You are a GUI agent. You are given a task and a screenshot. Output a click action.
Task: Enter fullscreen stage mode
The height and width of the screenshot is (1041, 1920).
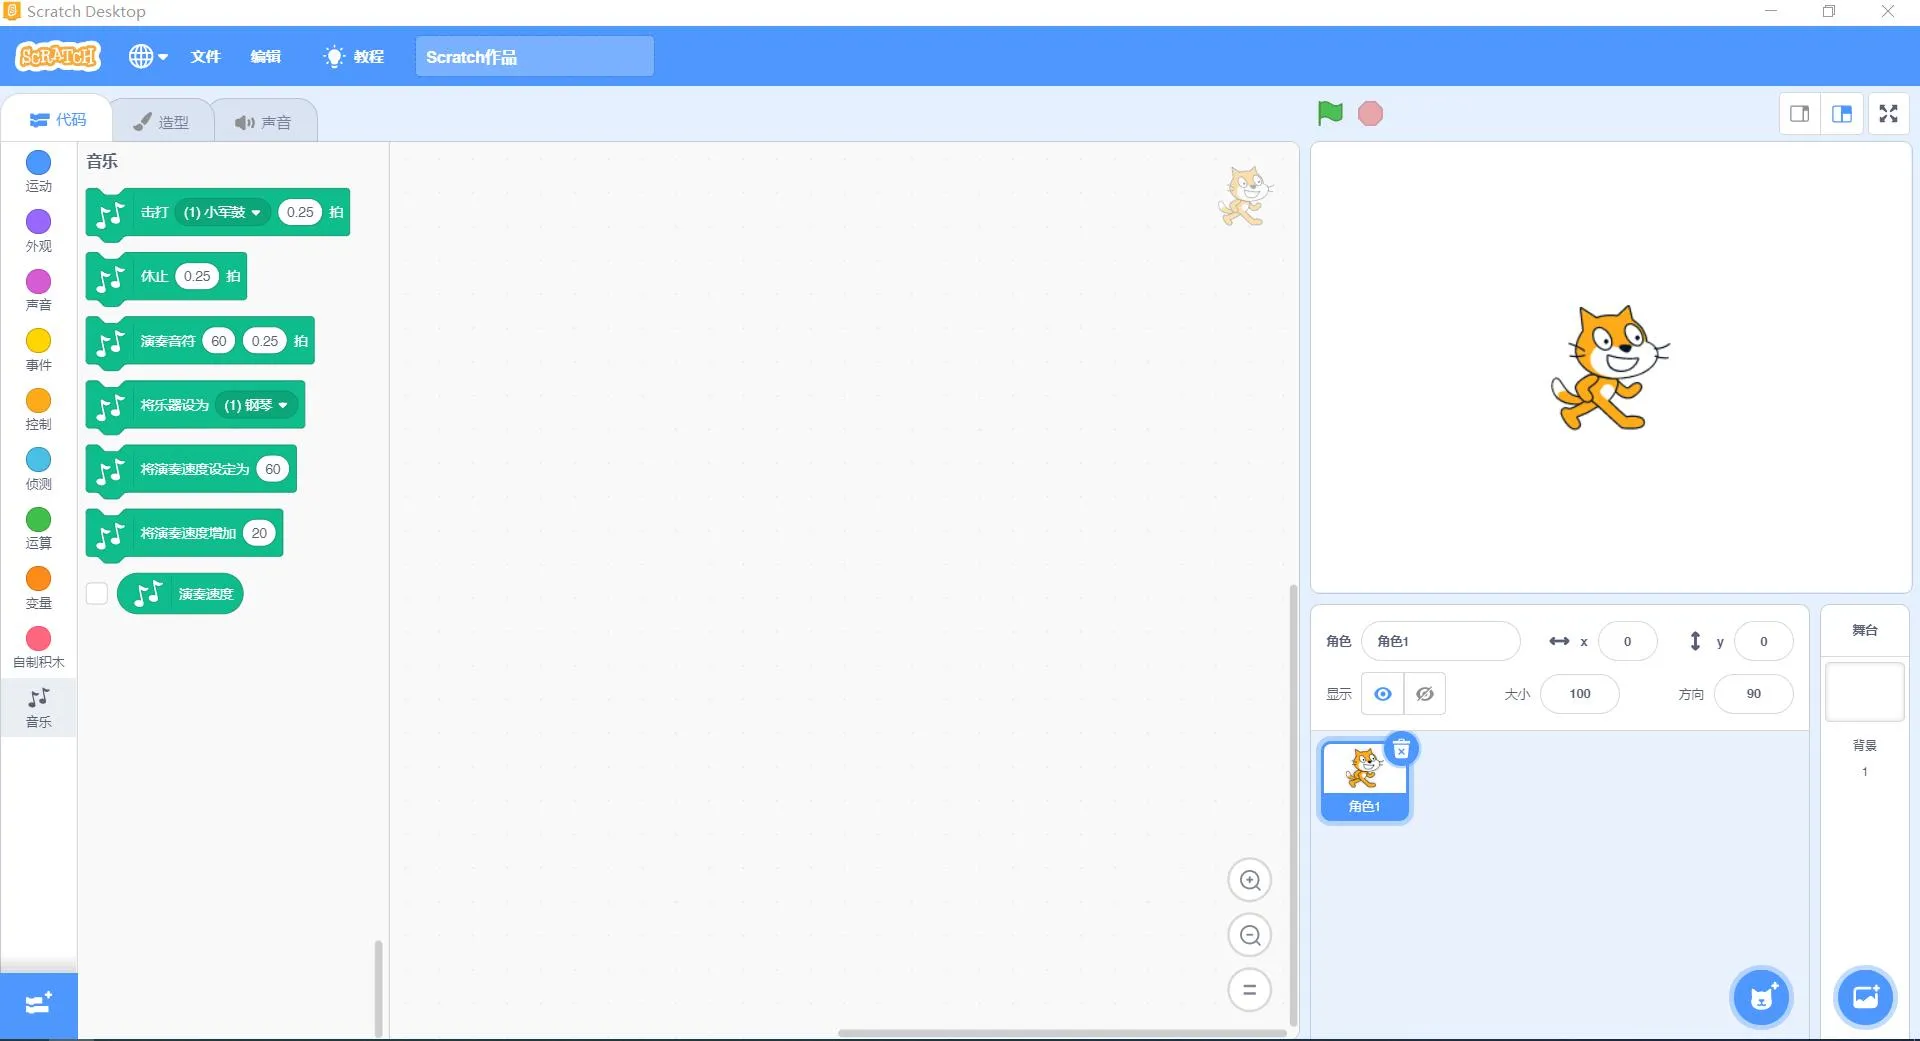point(1888,114)
